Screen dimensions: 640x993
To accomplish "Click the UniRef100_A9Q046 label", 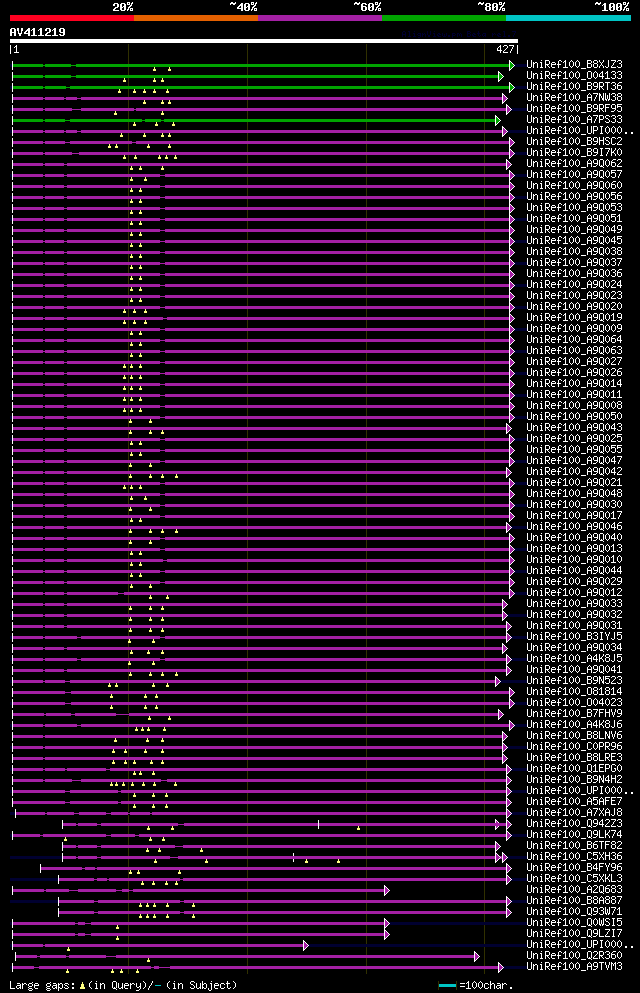I will point(574,526).
